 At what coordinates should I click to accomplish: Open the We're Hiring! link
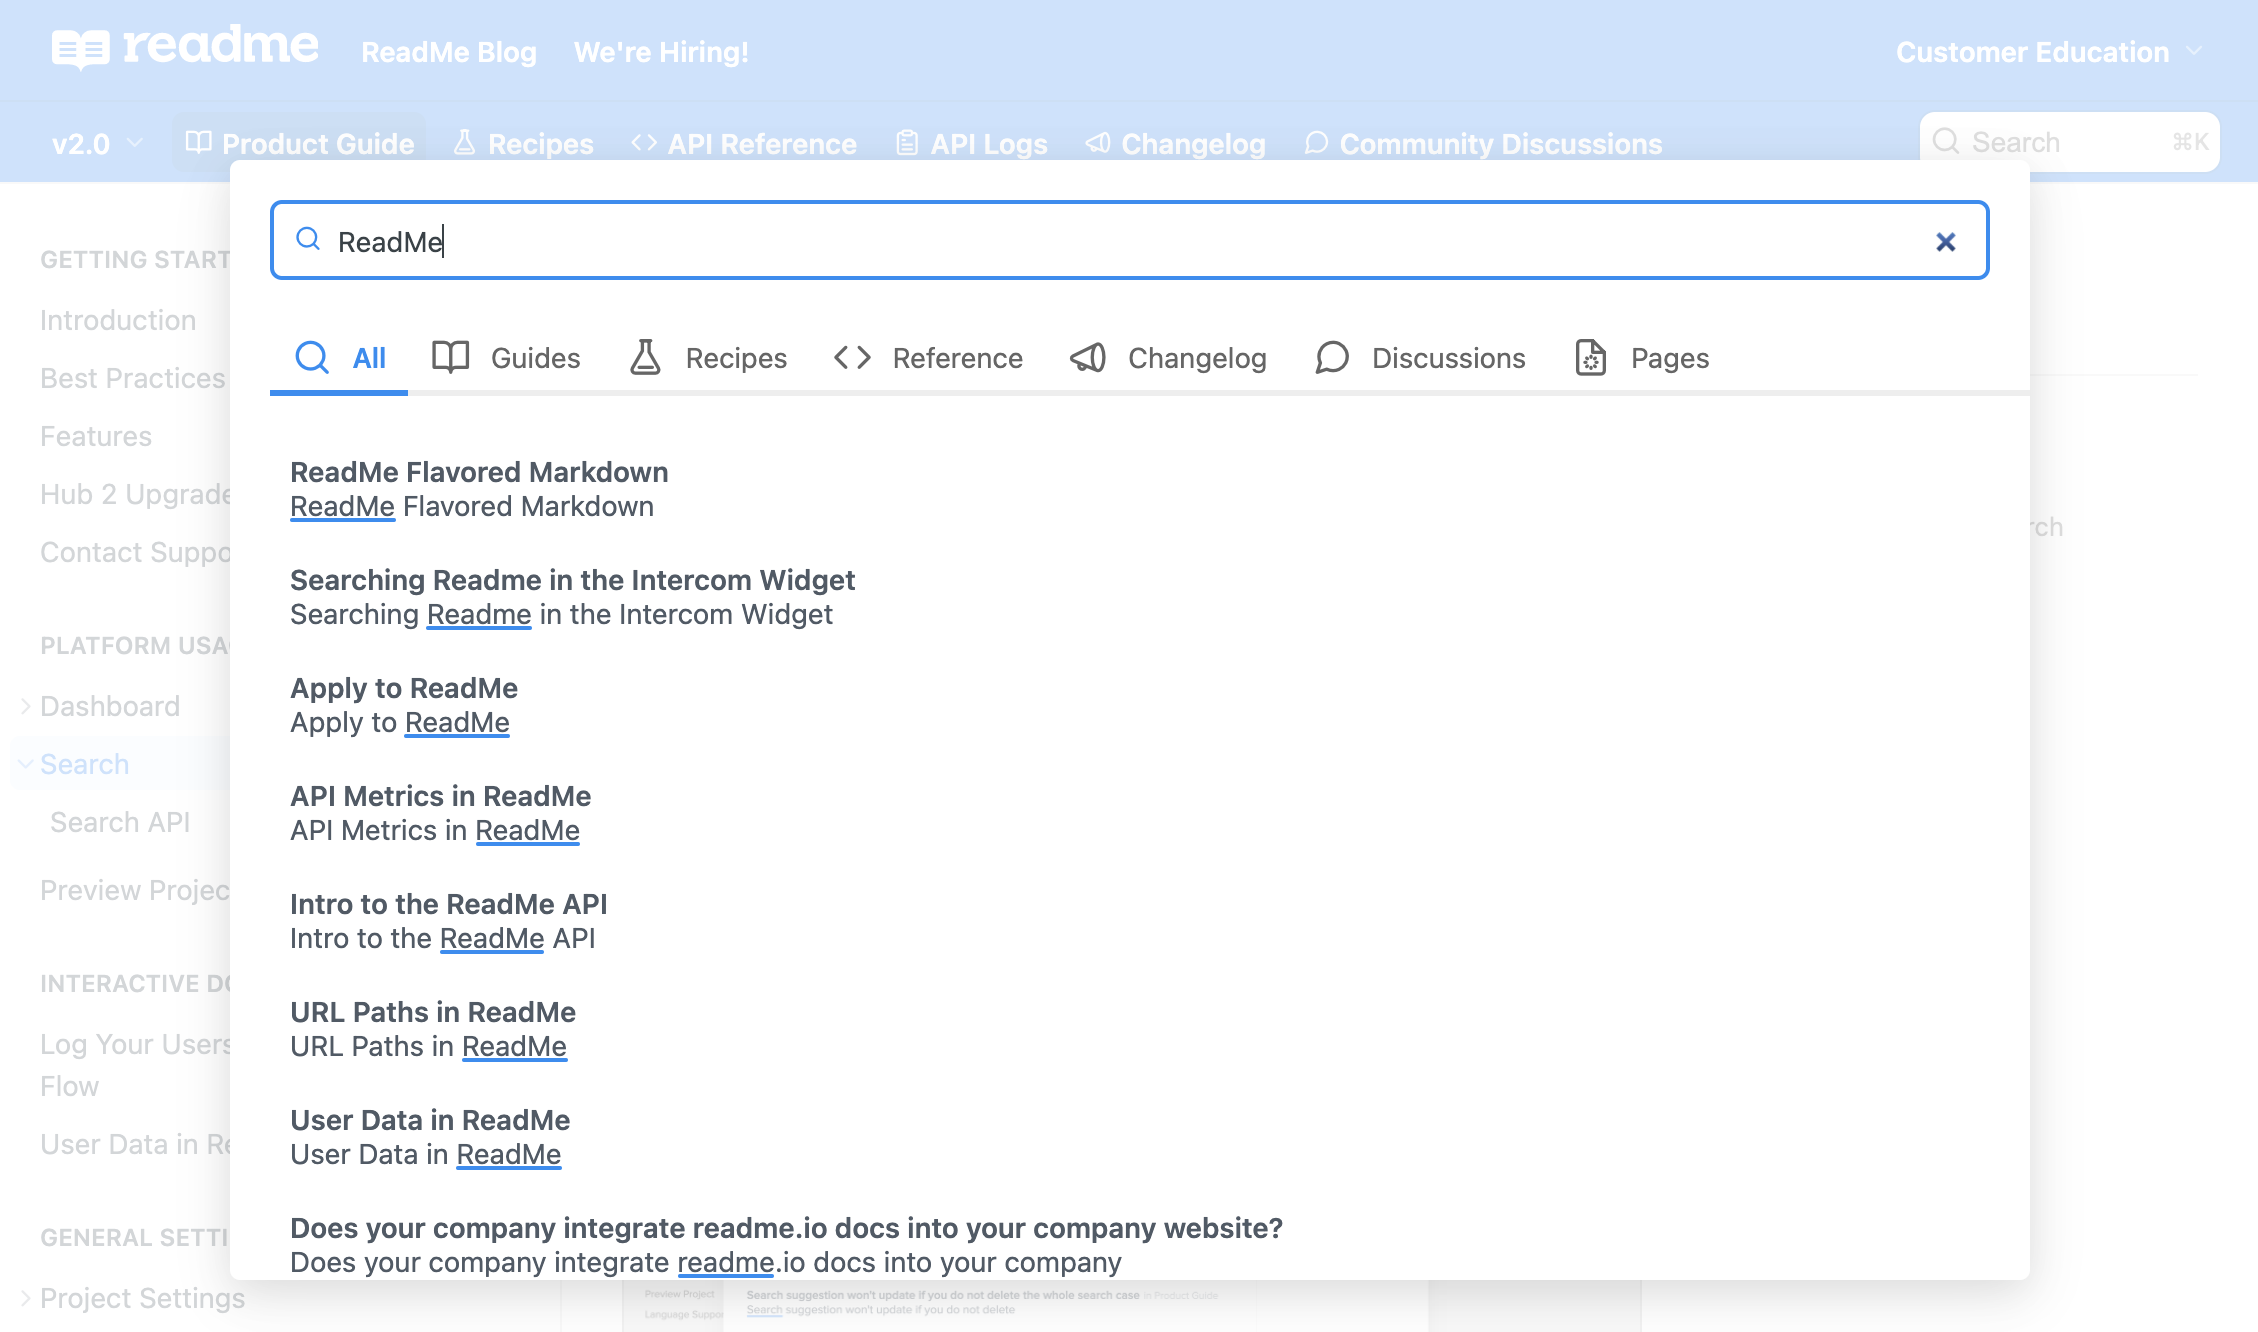pyautogui.click(x=661, y=52)
